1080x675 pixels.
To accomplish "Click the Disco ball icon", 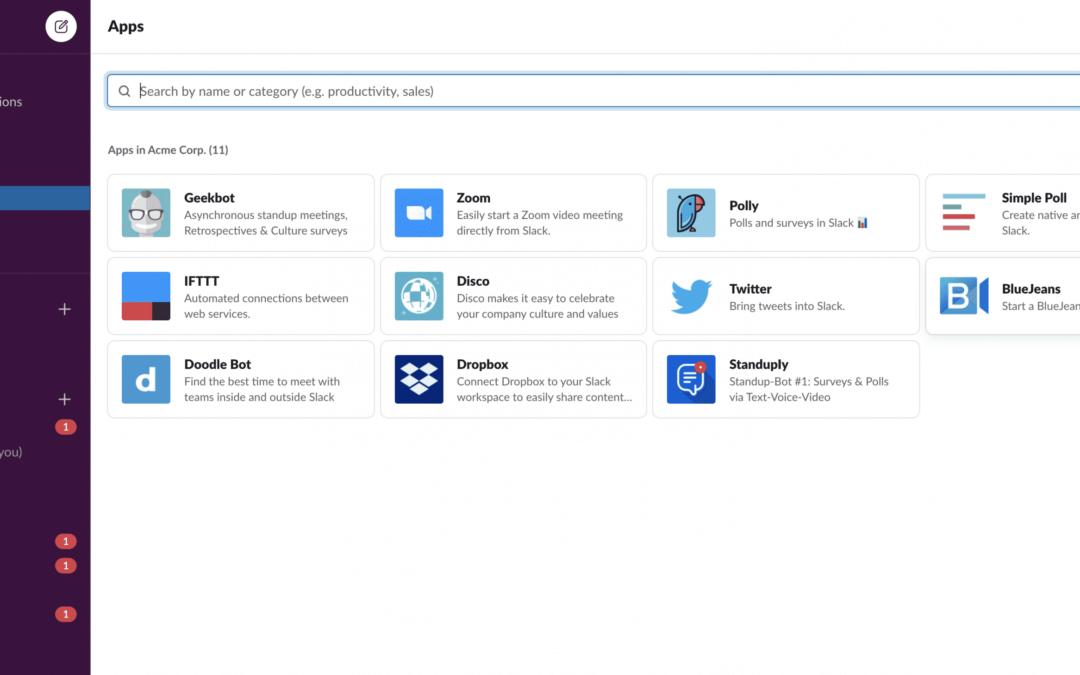I will [x=419, y=296].
